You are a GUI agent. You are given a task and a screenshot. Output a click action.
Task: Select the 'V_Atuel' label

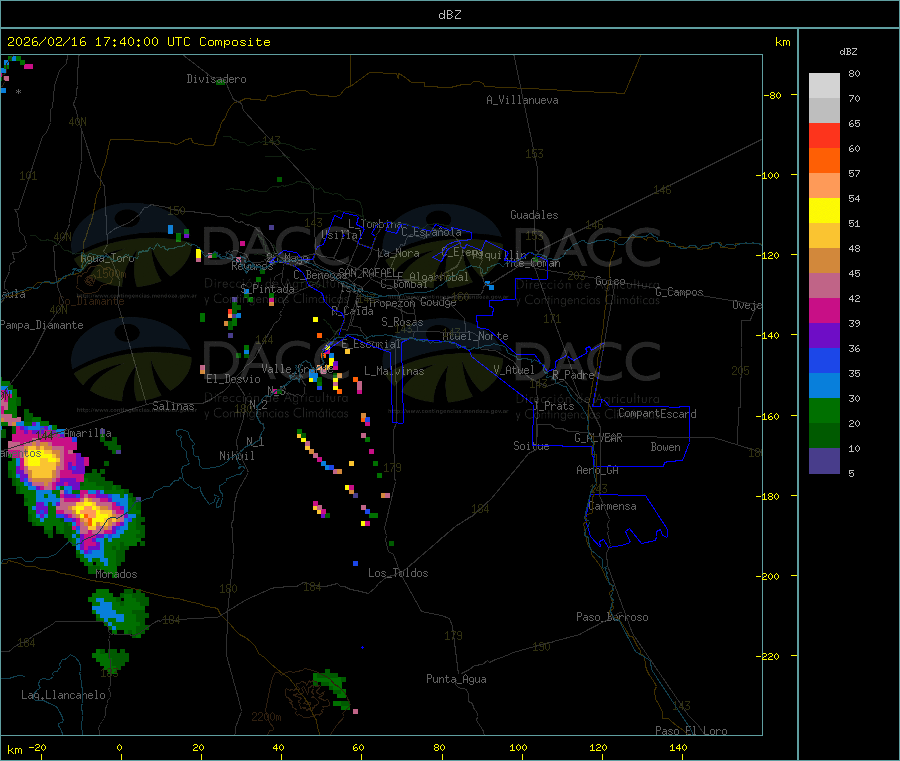pos(514,370)
